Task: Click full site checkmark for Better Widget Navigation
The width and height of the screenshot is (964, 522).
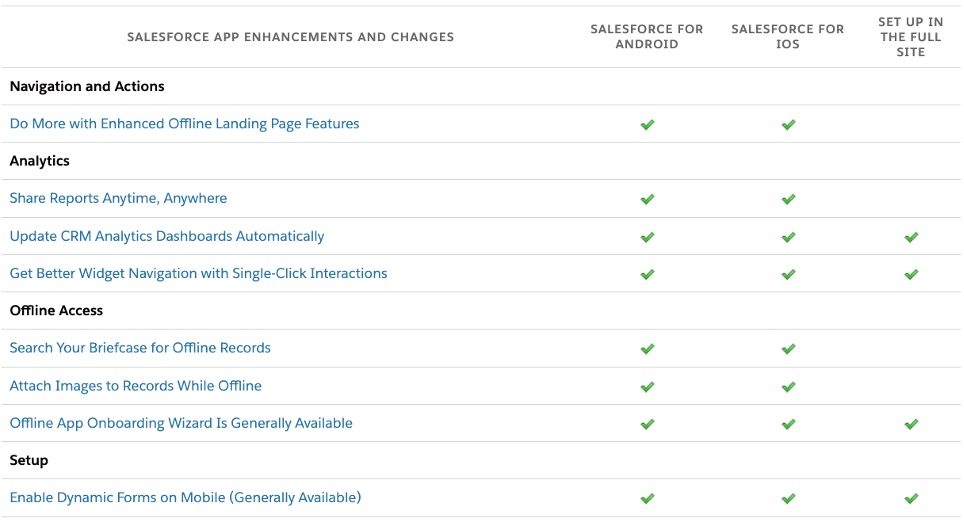Action: coord(911,274)
